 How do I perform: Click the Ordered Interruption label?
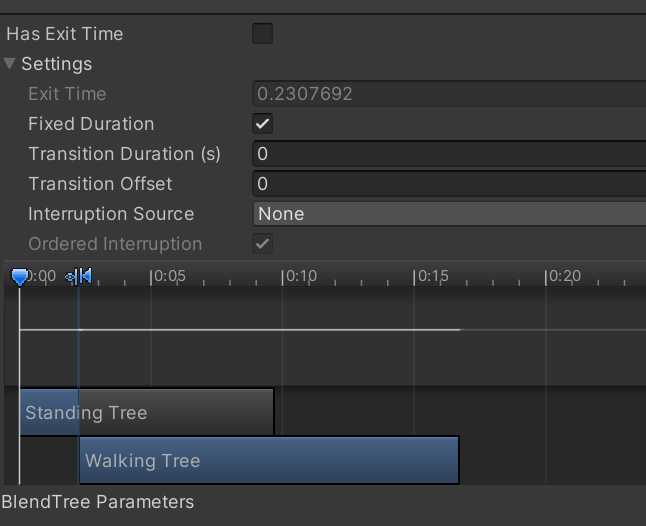[115, 244]
